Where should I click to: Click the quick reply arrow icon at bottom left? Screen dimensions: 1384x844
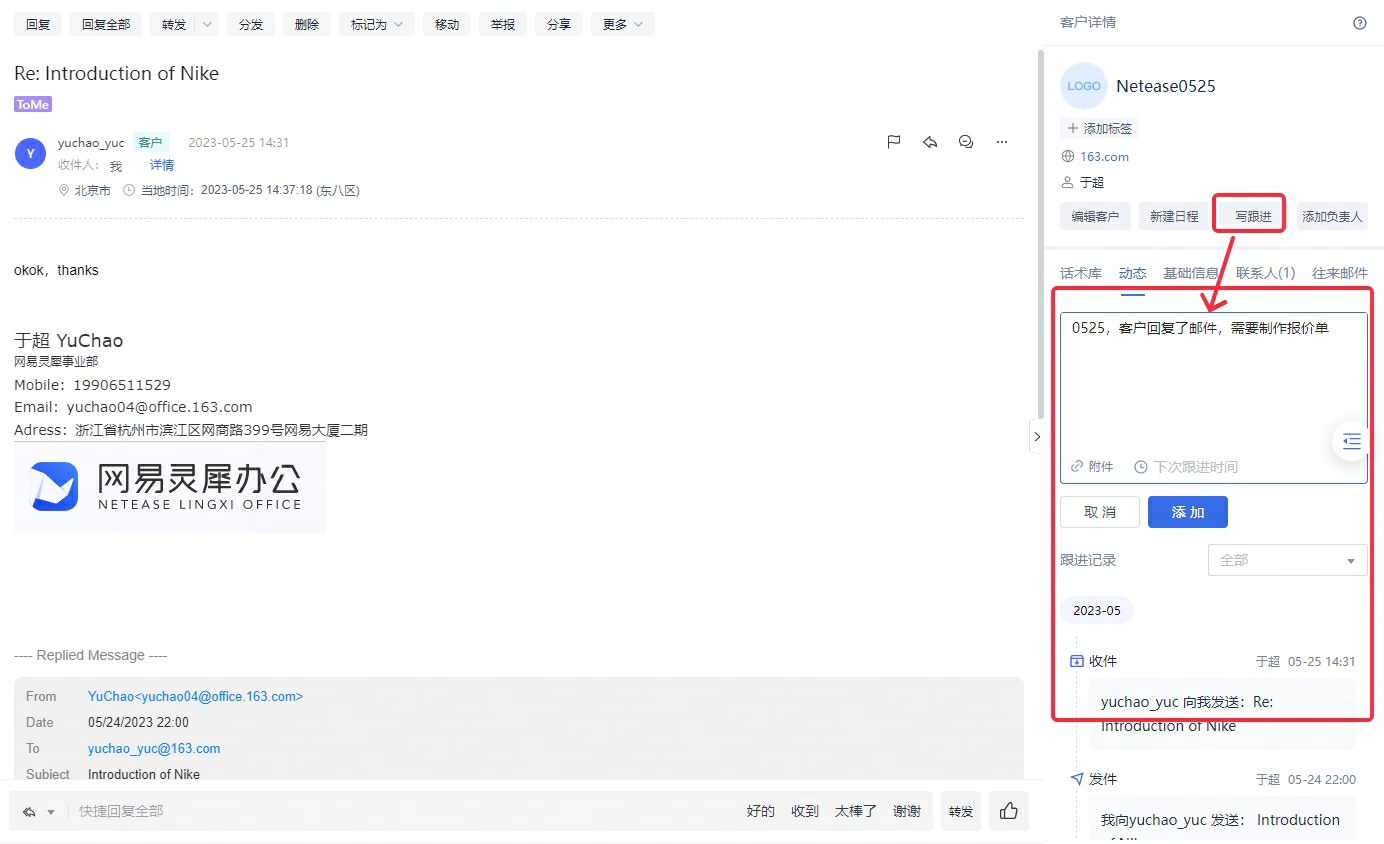(29, 812)
